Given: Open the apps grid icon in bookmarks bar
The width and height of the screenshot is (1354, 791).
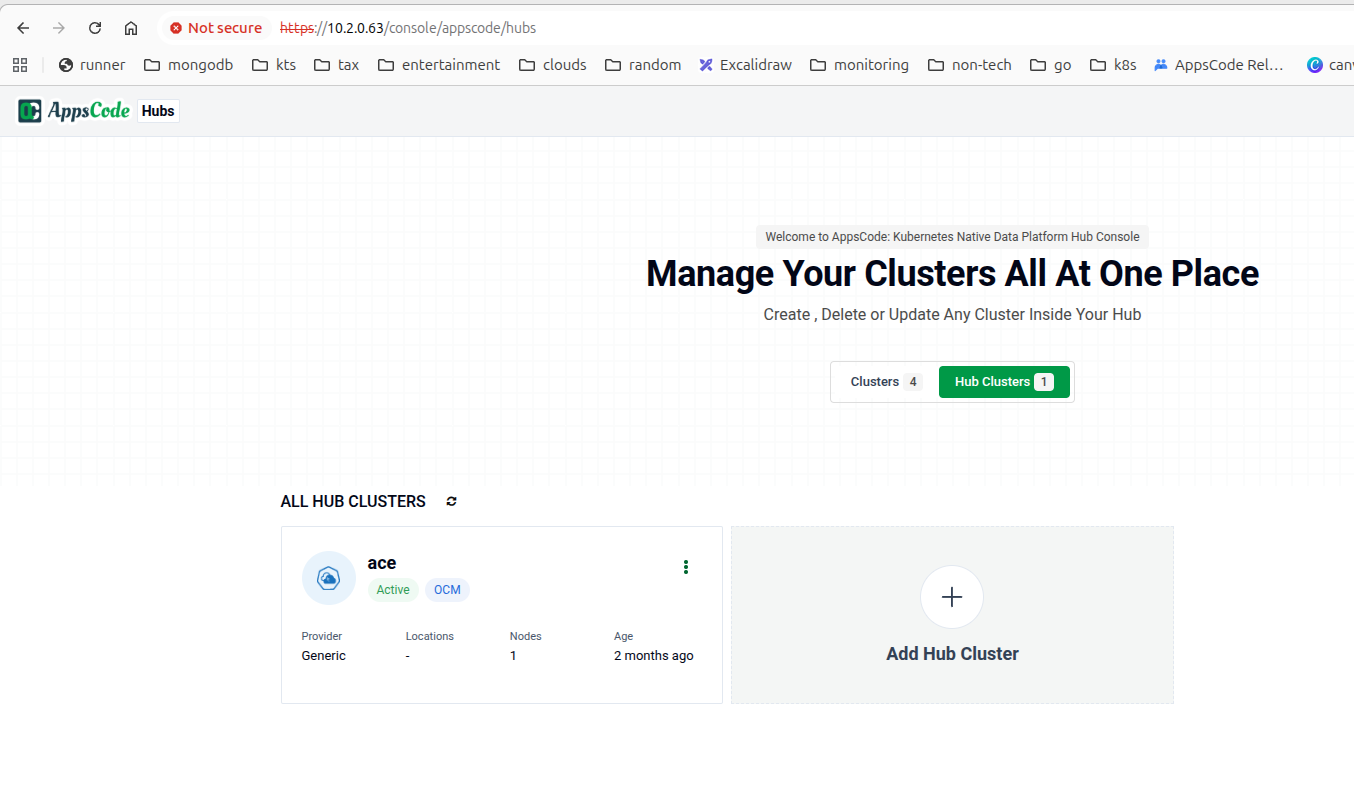Looking at the screenshot, I should tap(19, 65).
